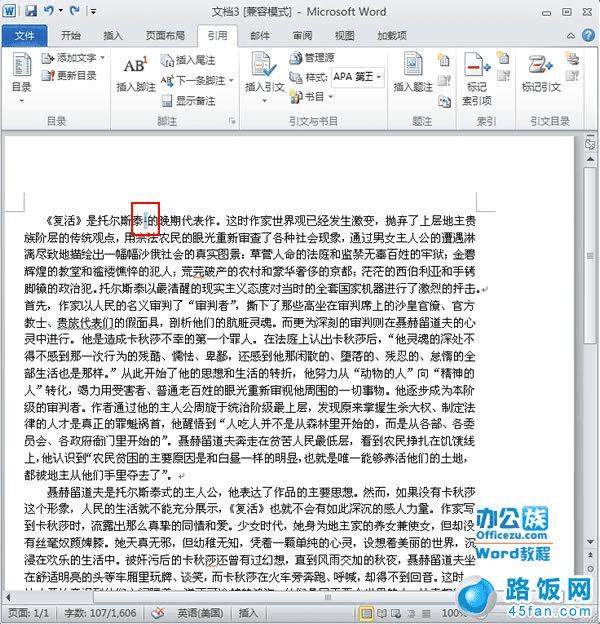Open Word Help question mark icon
The image size is (600, 624).
pyautogui.click(x=588, y=36)
